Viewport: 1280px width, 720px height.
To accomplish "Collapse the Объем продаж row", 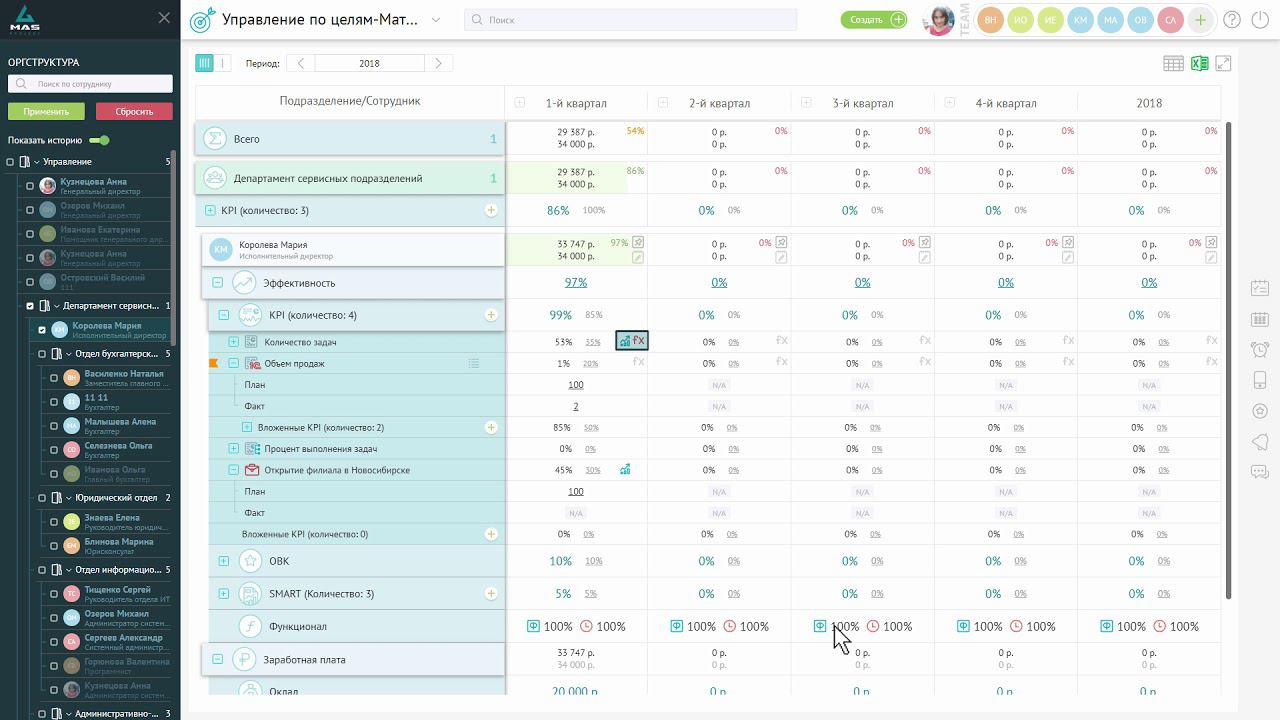I will [x=234, y=363].
